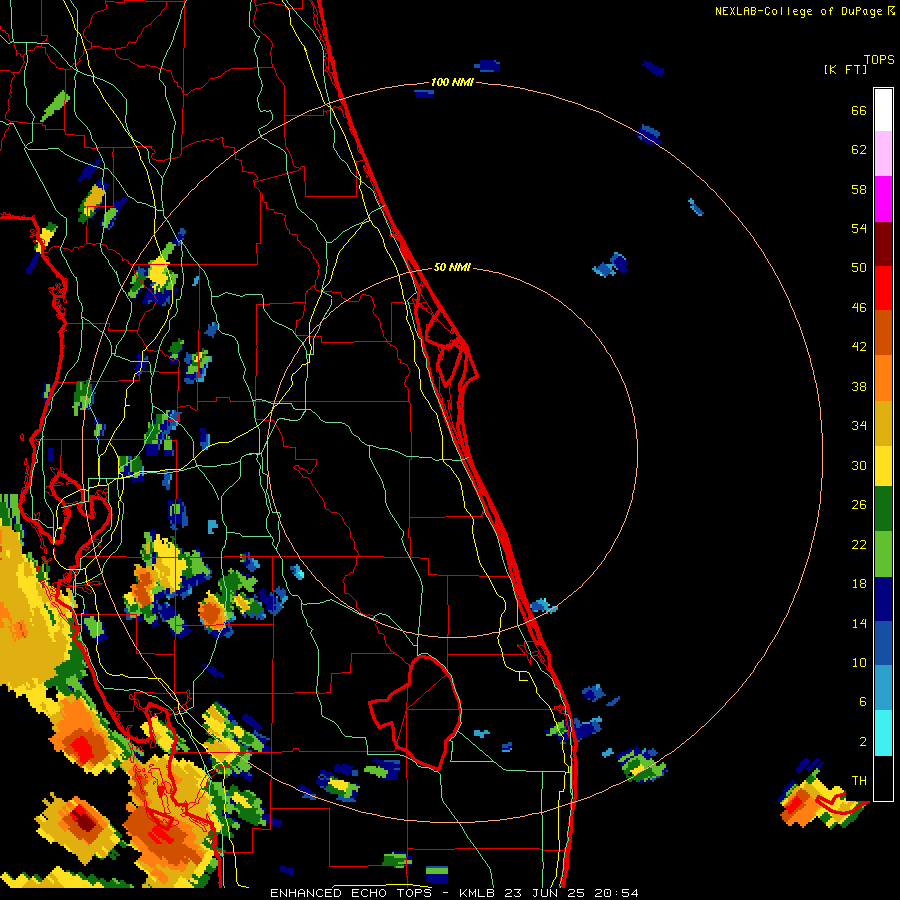900x900 pixels.
Task: Click the 50 NMI range ring label
Action: 452,267
